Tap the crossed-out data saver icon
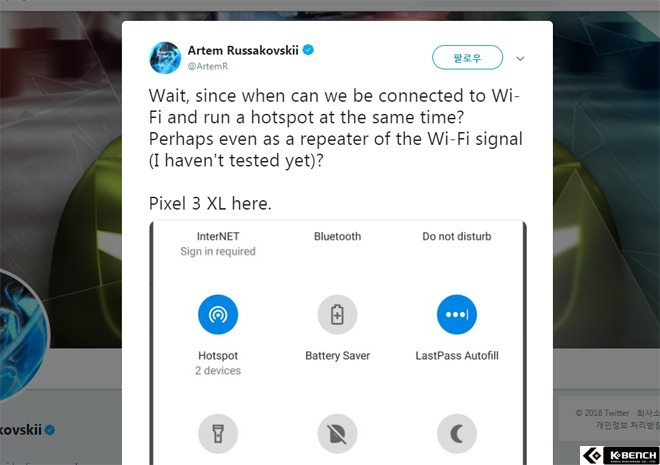Screen dimensions: 660x465 click(x=337, y=433)
